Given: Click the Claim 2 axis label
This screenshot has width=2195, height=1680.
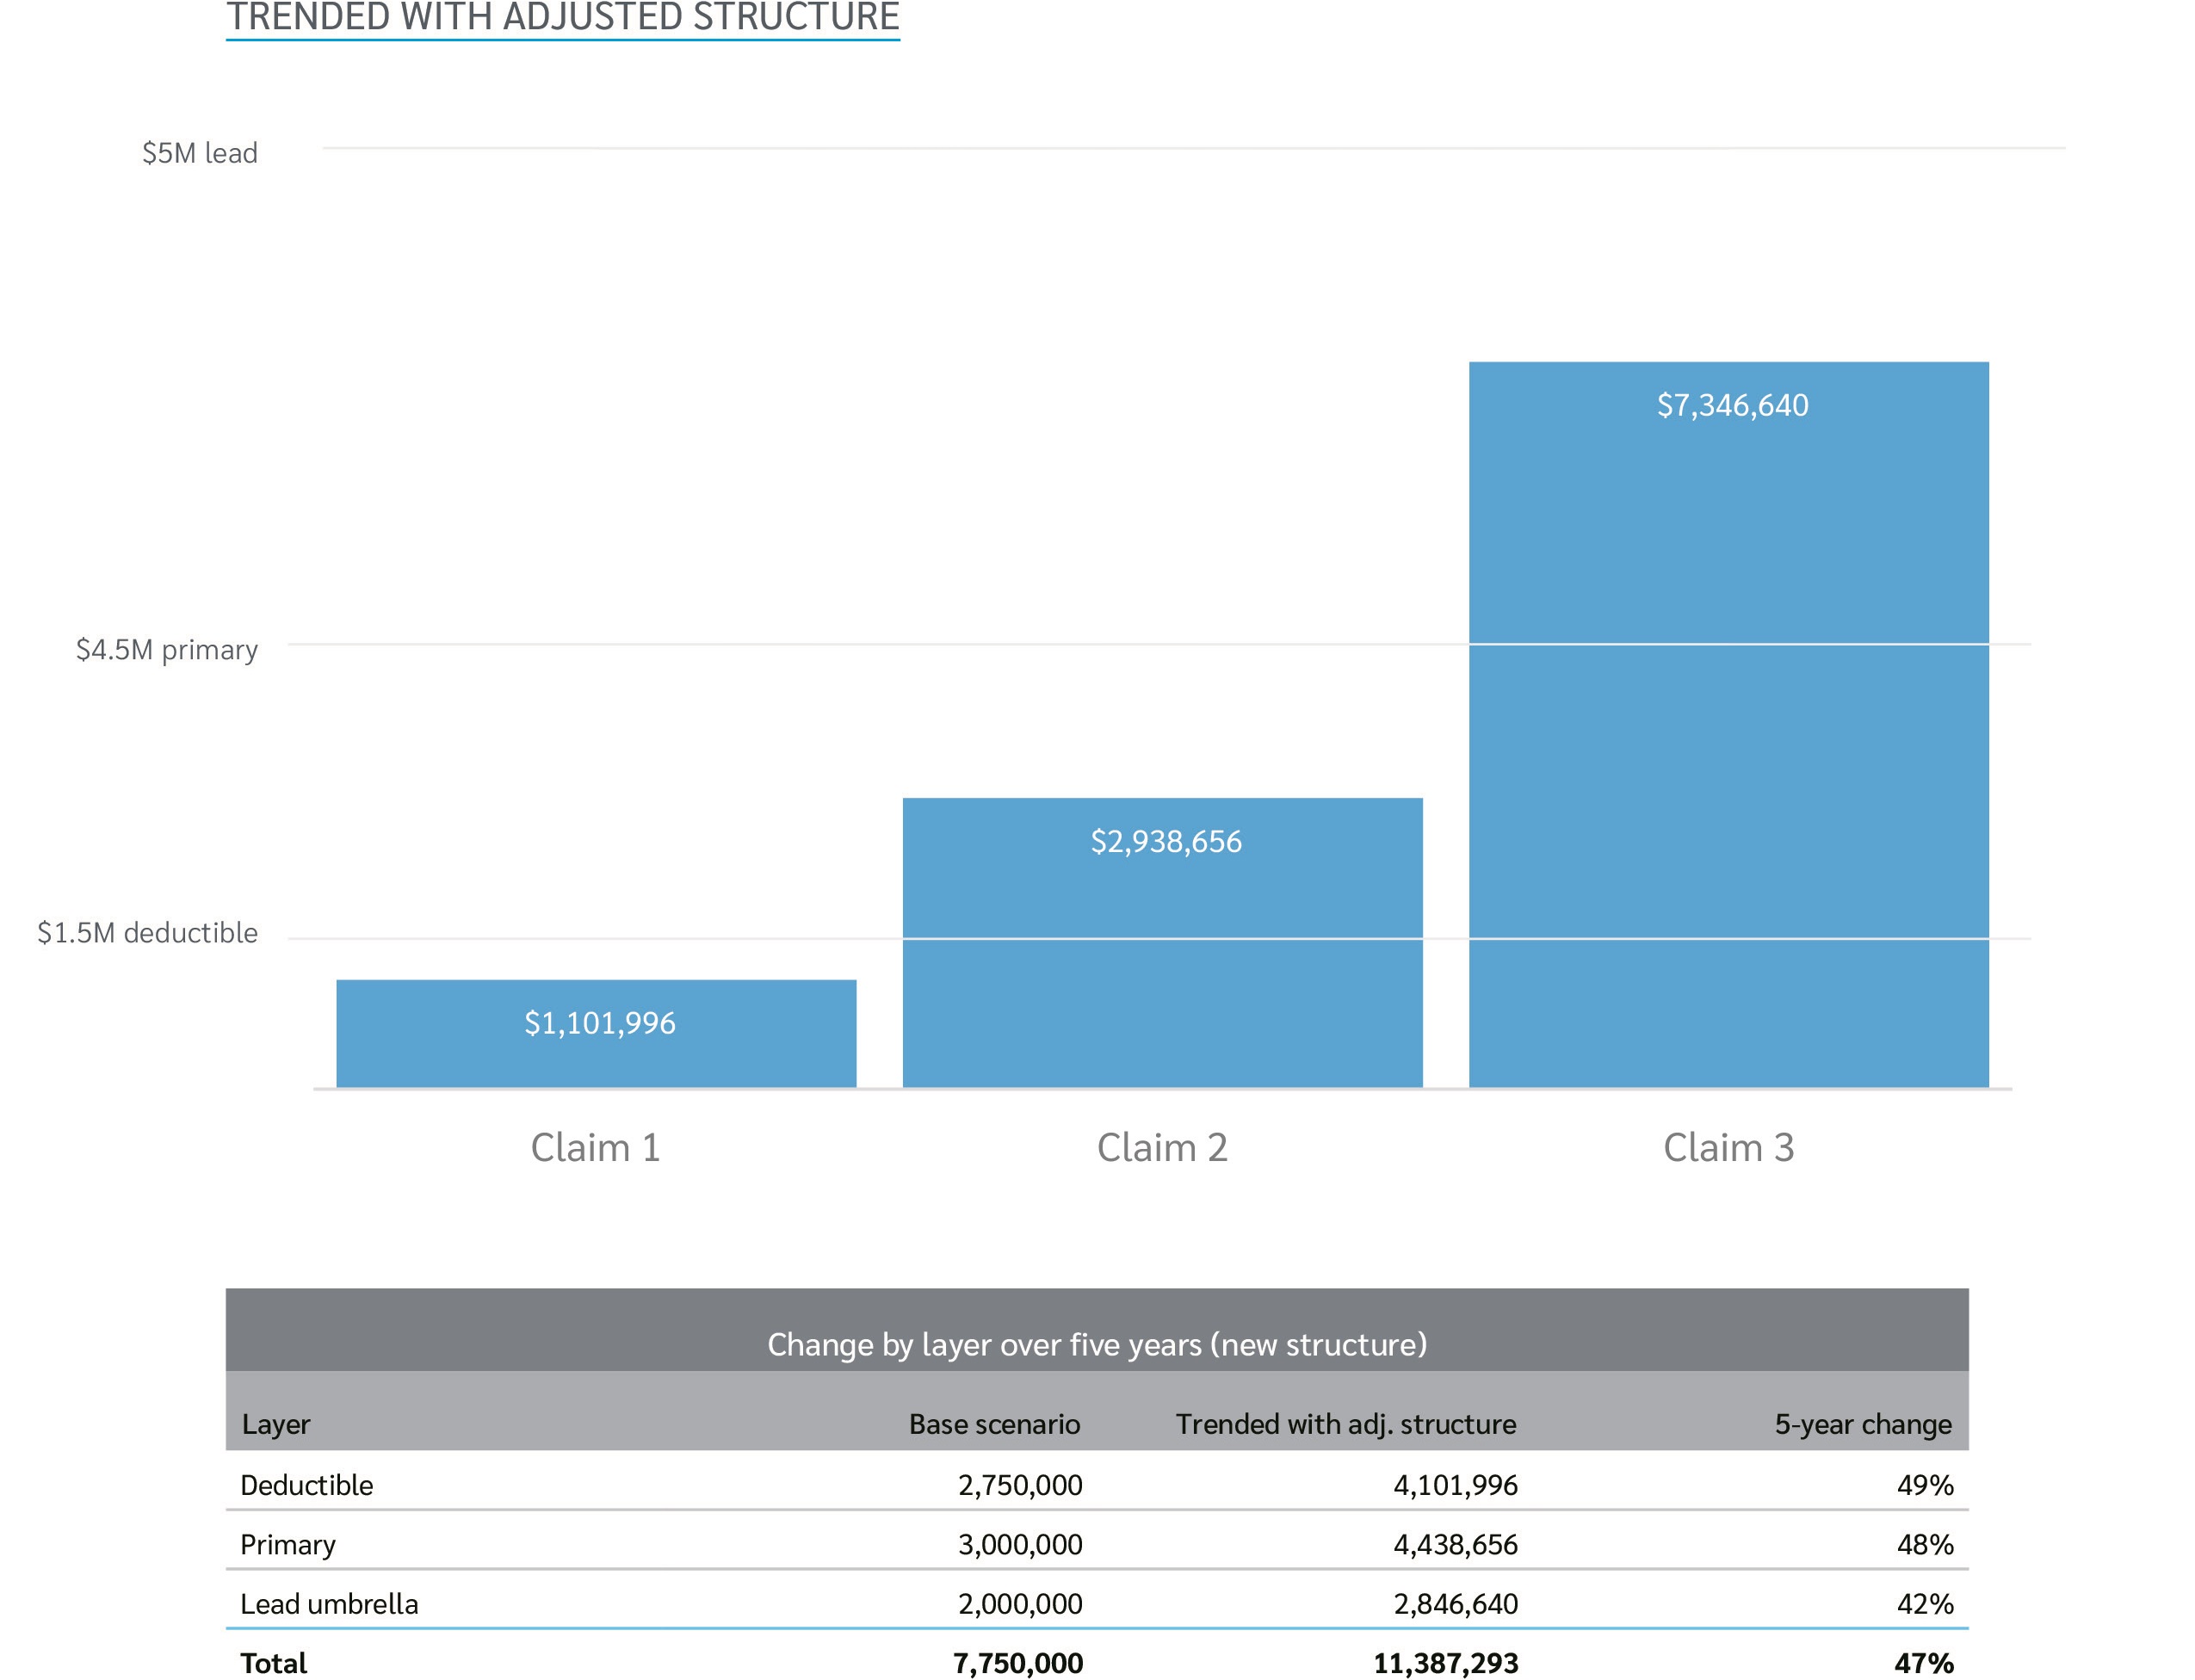Looking at the screenshot, I should 1162,1147.
